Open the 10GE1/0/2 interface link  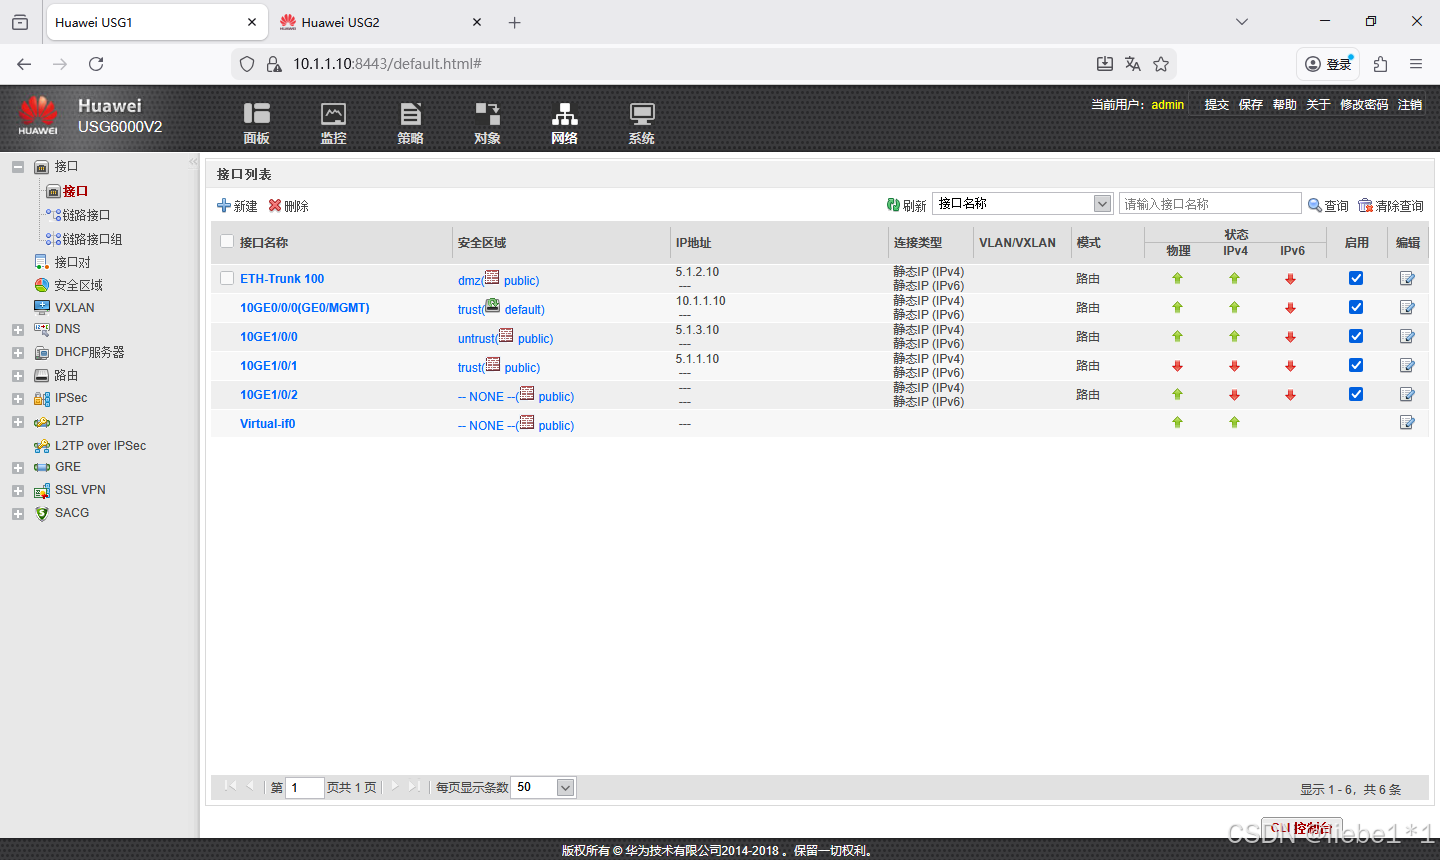[269, 395]
